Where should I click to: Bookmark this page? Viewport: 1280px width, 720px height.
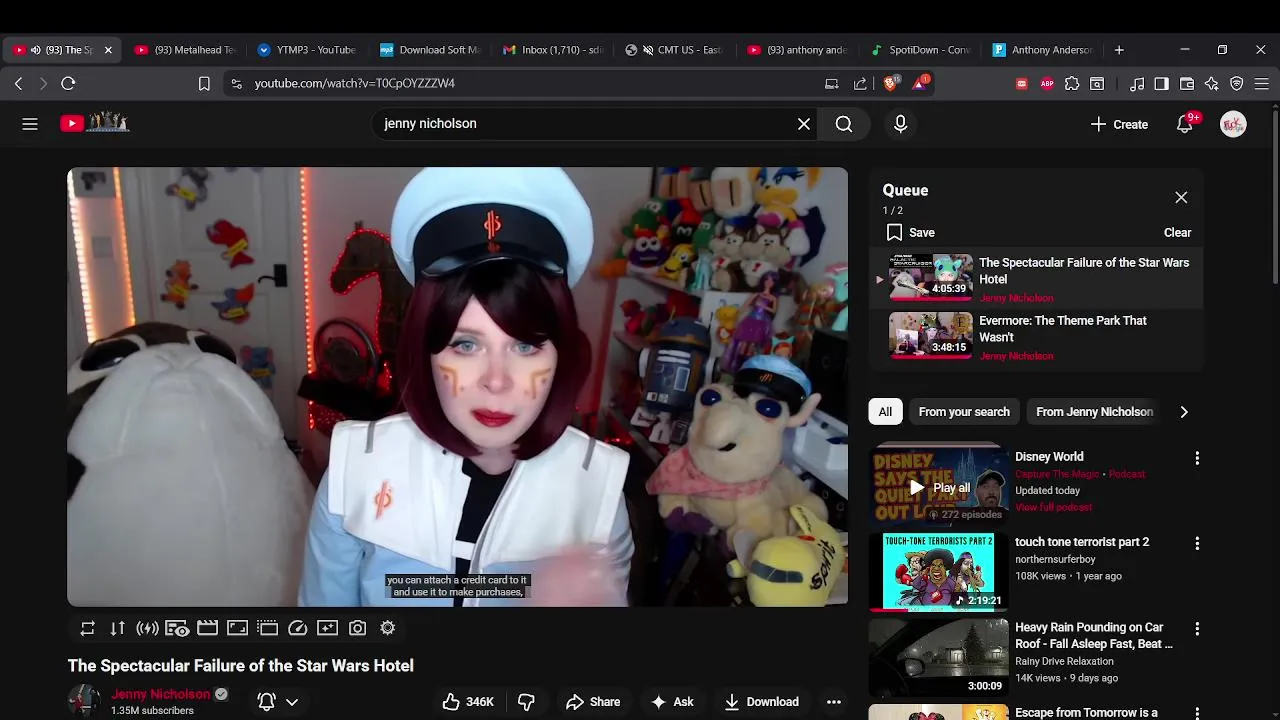coord(204,84)
